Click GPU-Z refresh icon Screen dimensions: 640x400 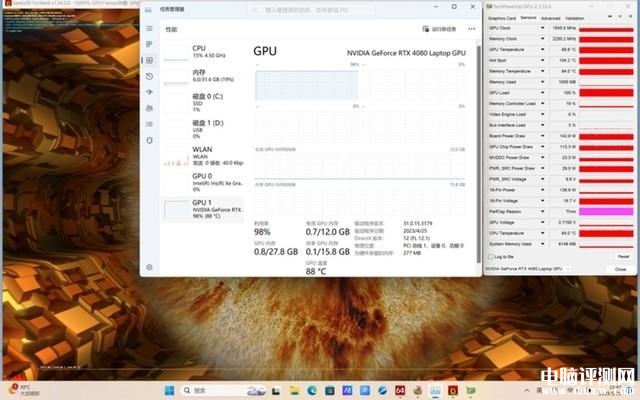point(620,17)
